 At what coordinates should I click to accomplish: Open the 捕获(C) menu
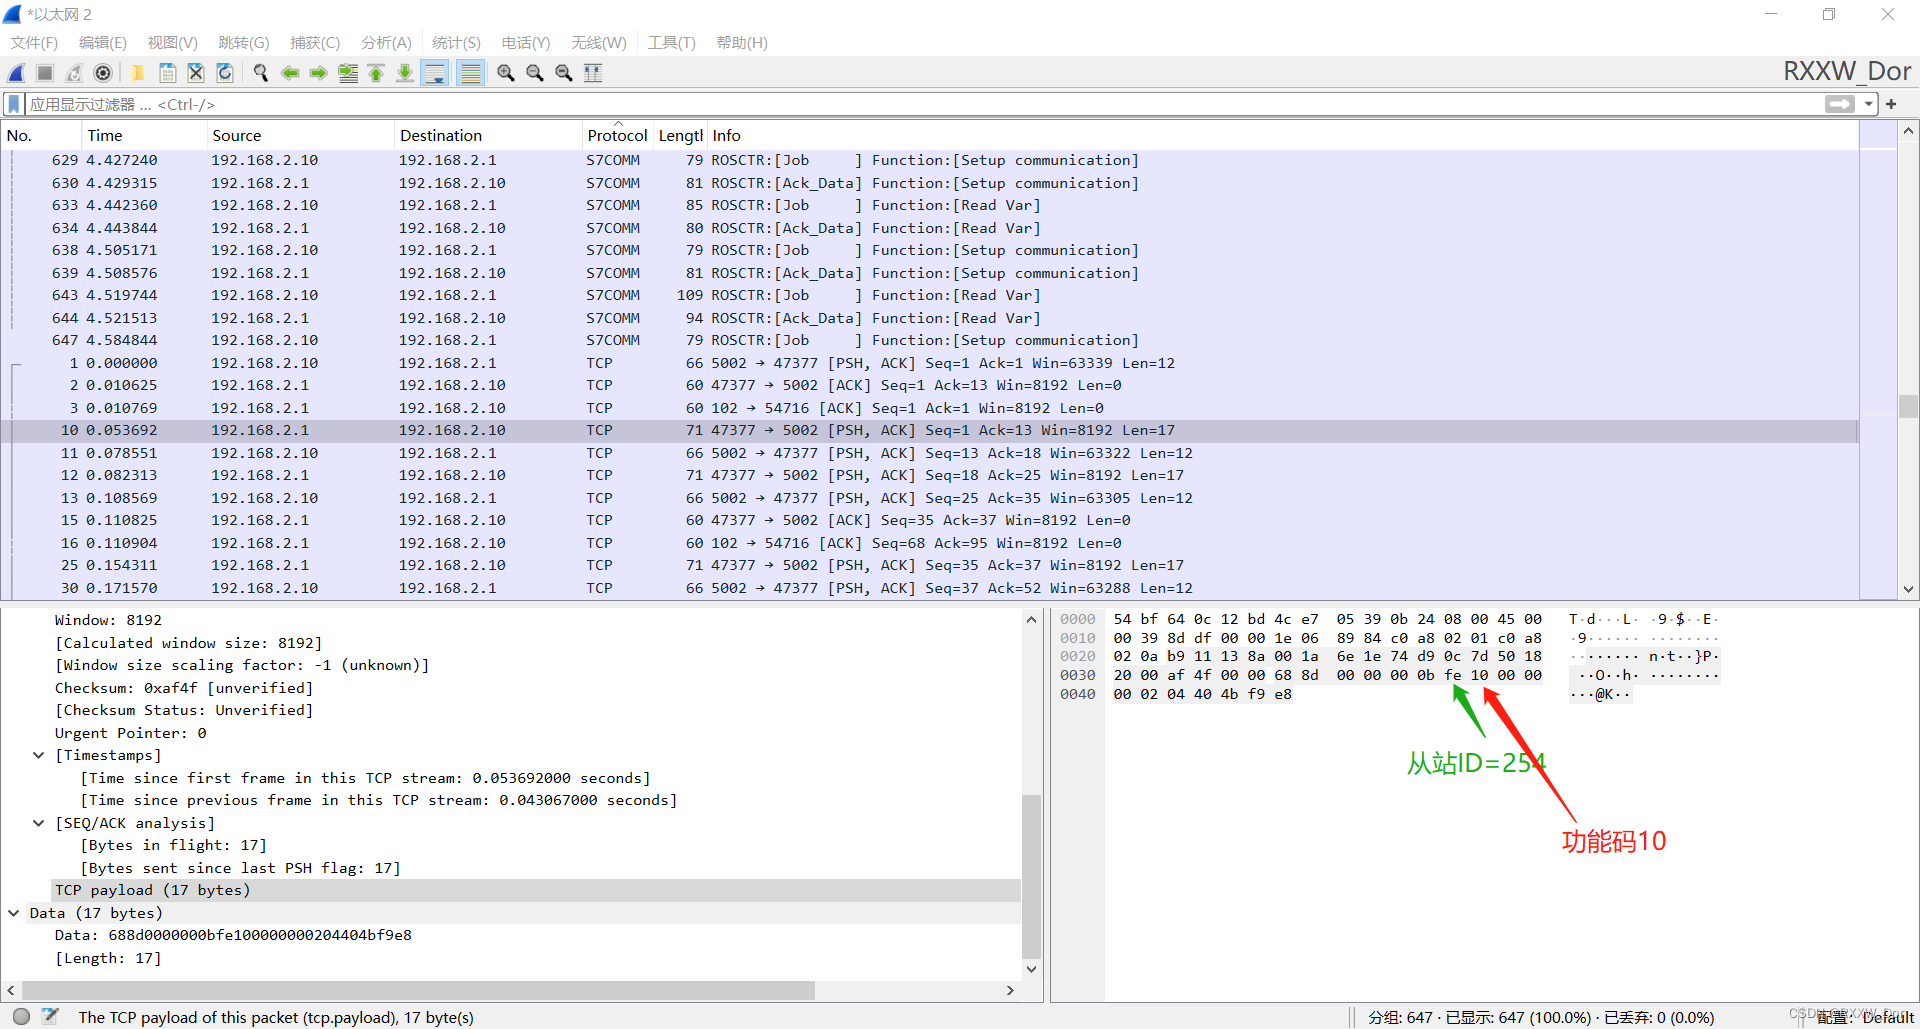coord(315,43)
